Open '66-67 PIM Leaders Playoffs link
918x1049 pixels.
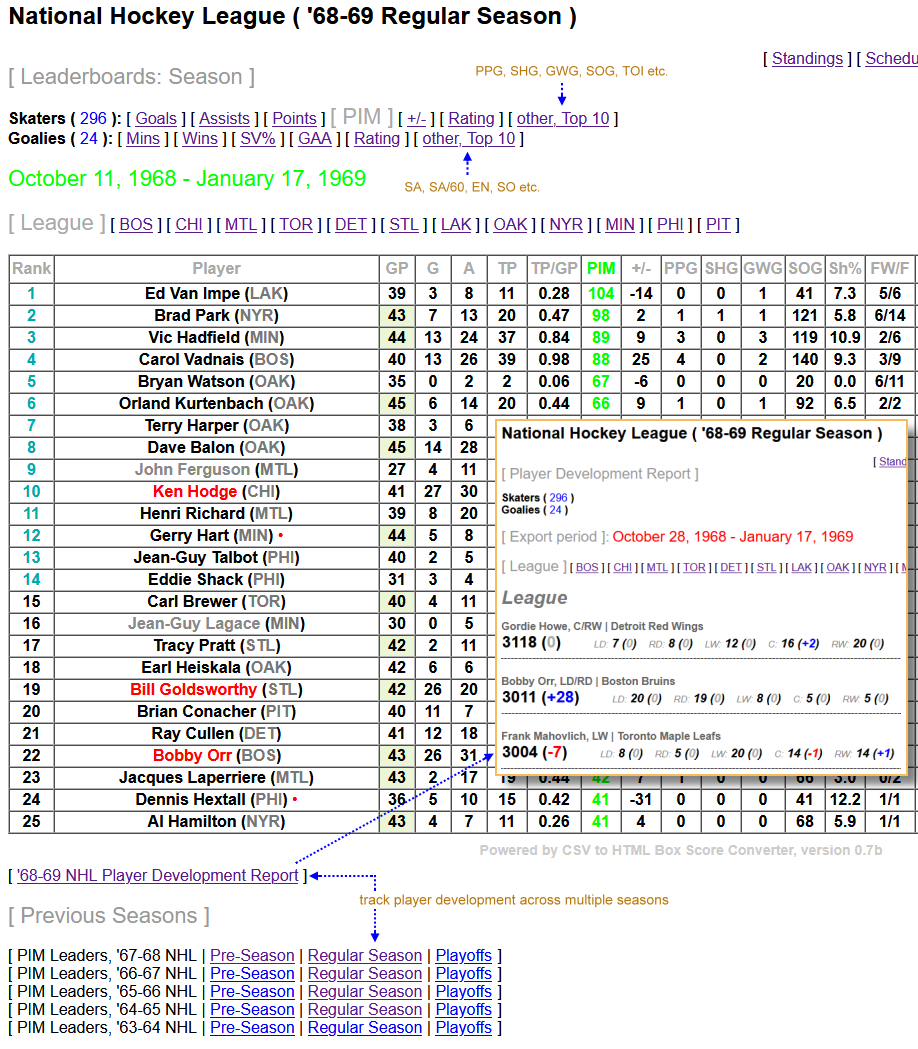(464, 974)
